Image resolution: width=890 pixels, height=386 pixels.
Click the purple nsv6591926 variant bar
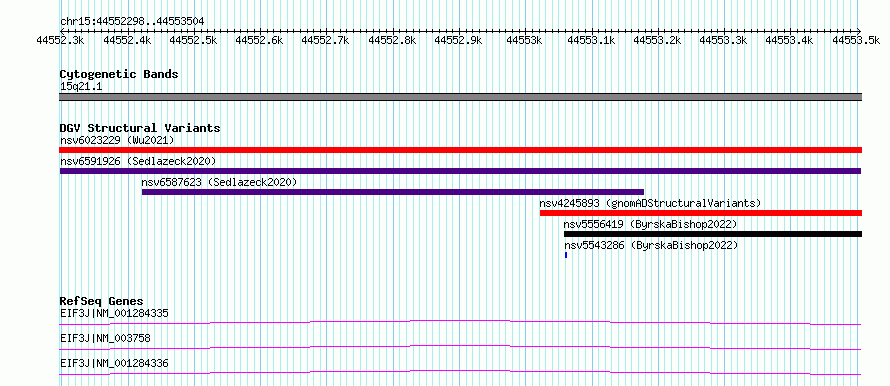460,171
